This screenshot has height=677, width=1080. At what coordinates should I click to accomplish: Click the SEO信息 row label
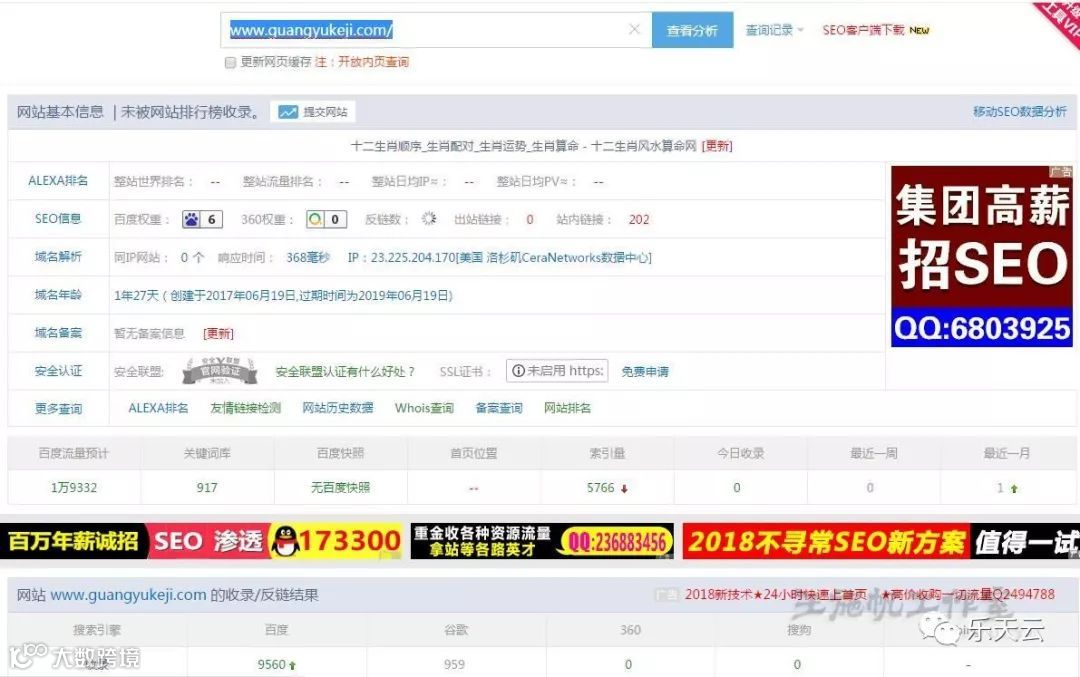pyautogui.click(x=58, y=219)
